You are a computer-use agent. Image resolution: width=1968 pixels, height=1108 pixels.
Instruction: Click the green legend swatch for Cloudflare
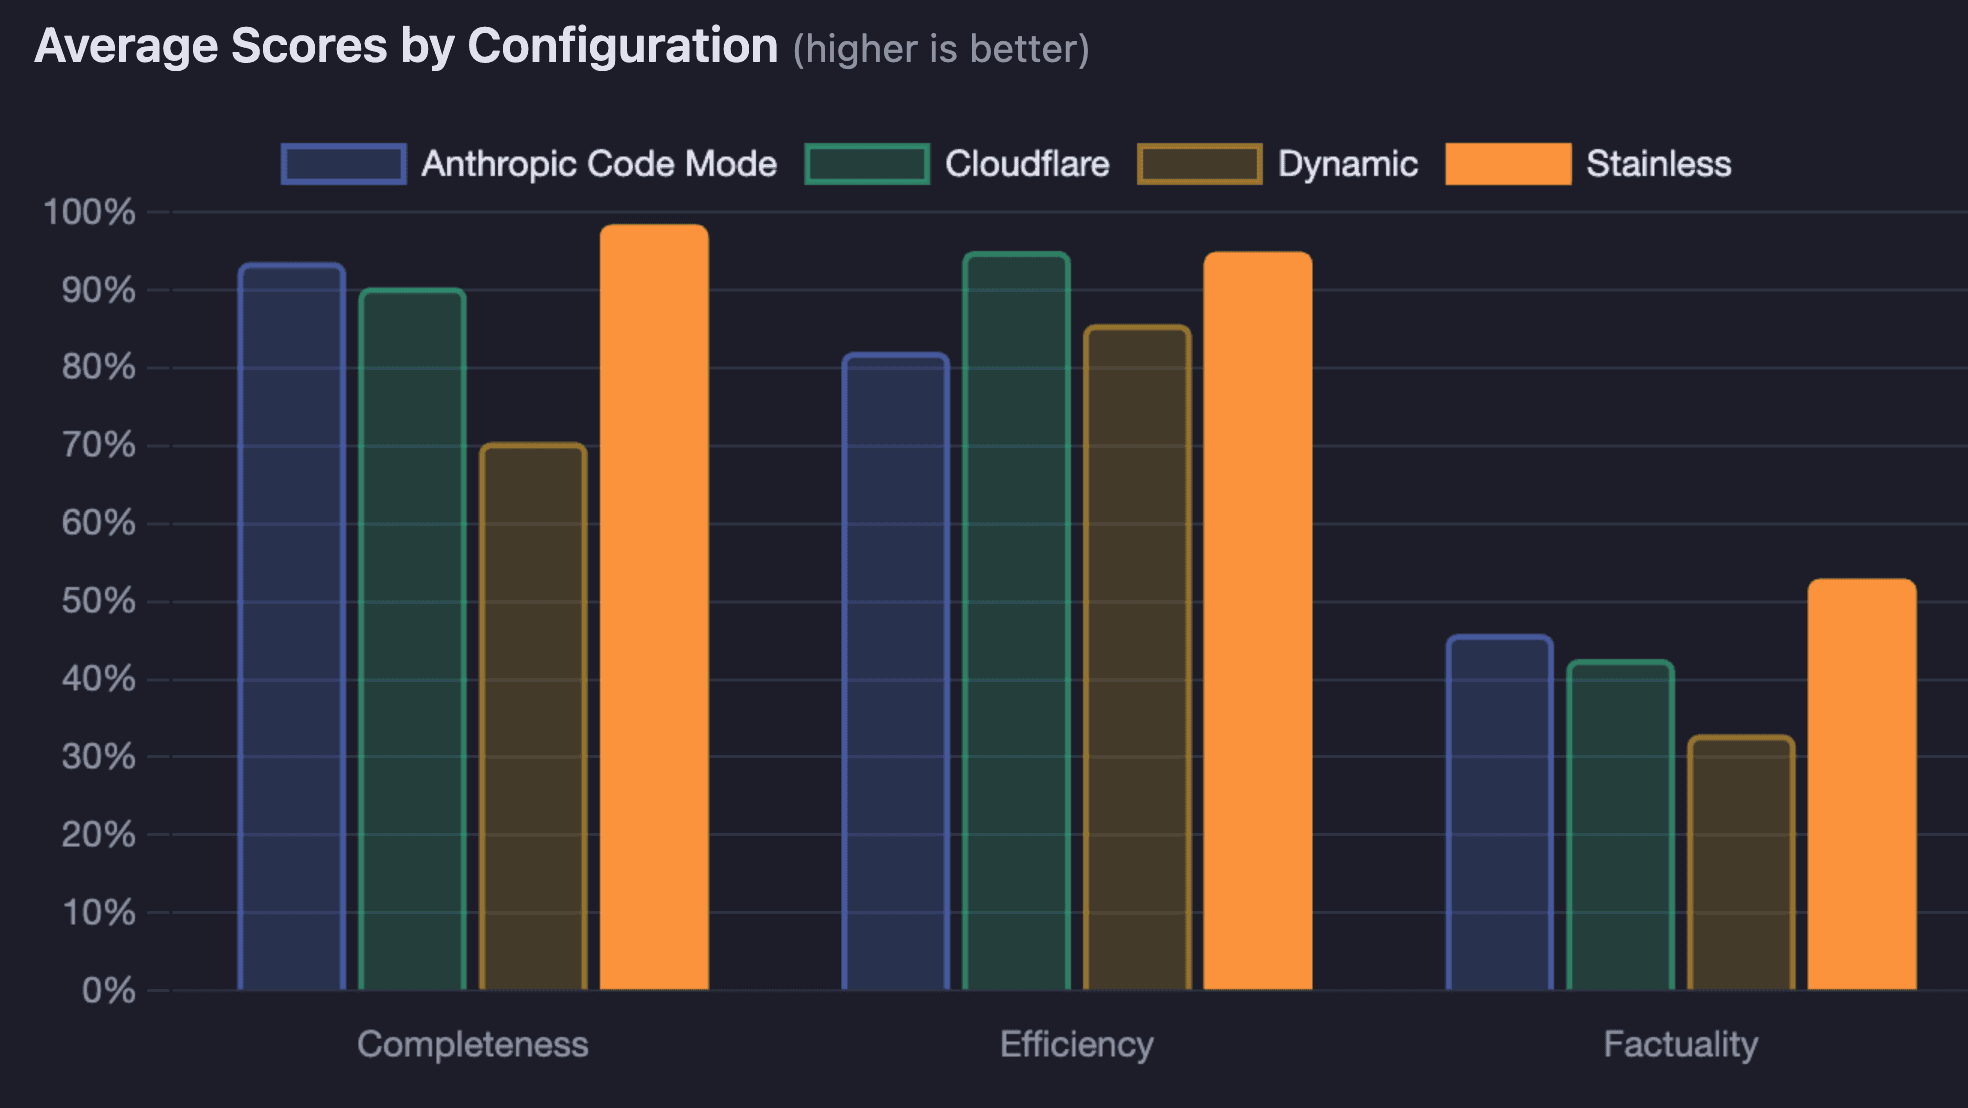(x=866, y=163)
